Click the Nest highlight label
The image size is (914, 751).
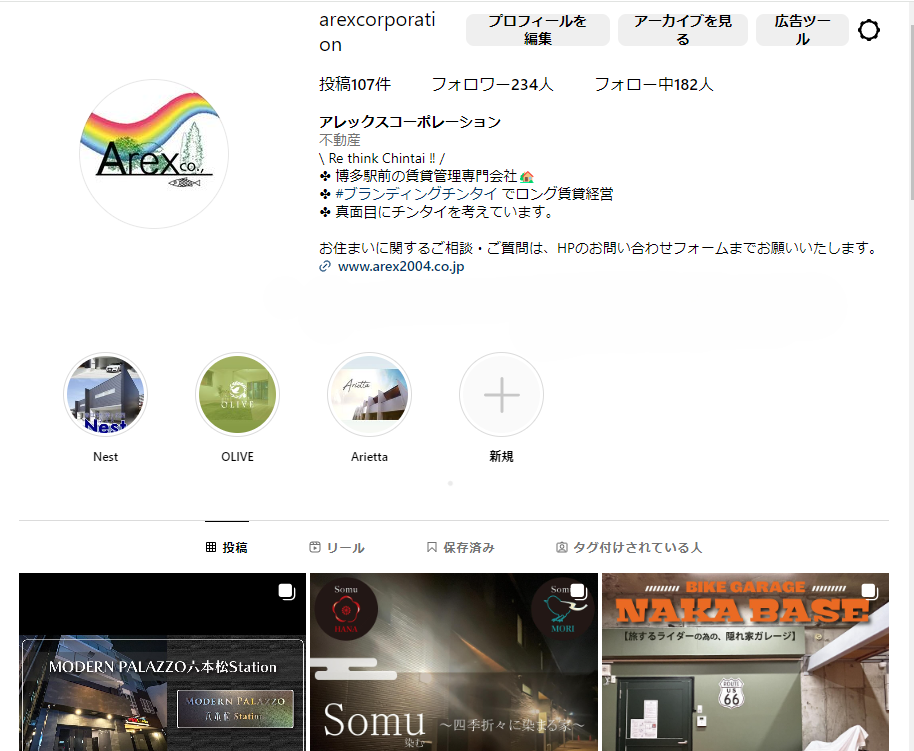coord(106,457)
